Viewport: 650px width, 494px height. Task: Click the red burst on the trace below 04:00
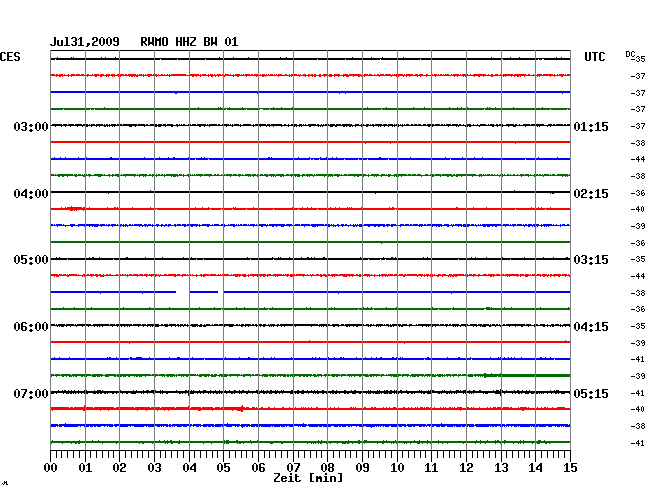pyautogui.click(x=74, y=208)
